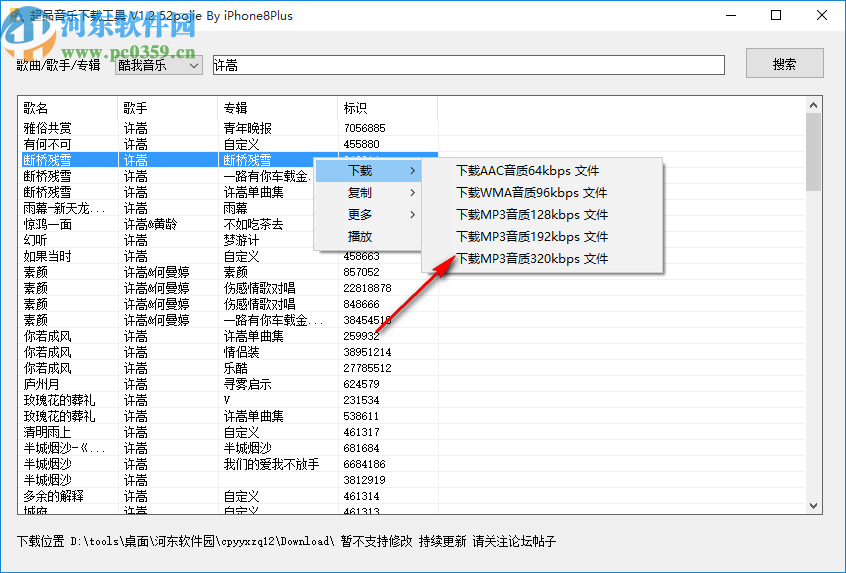Click the artist cell 许嵩&黄龄
The height and width of the screenshot is (573, 846).
point(151,224)
